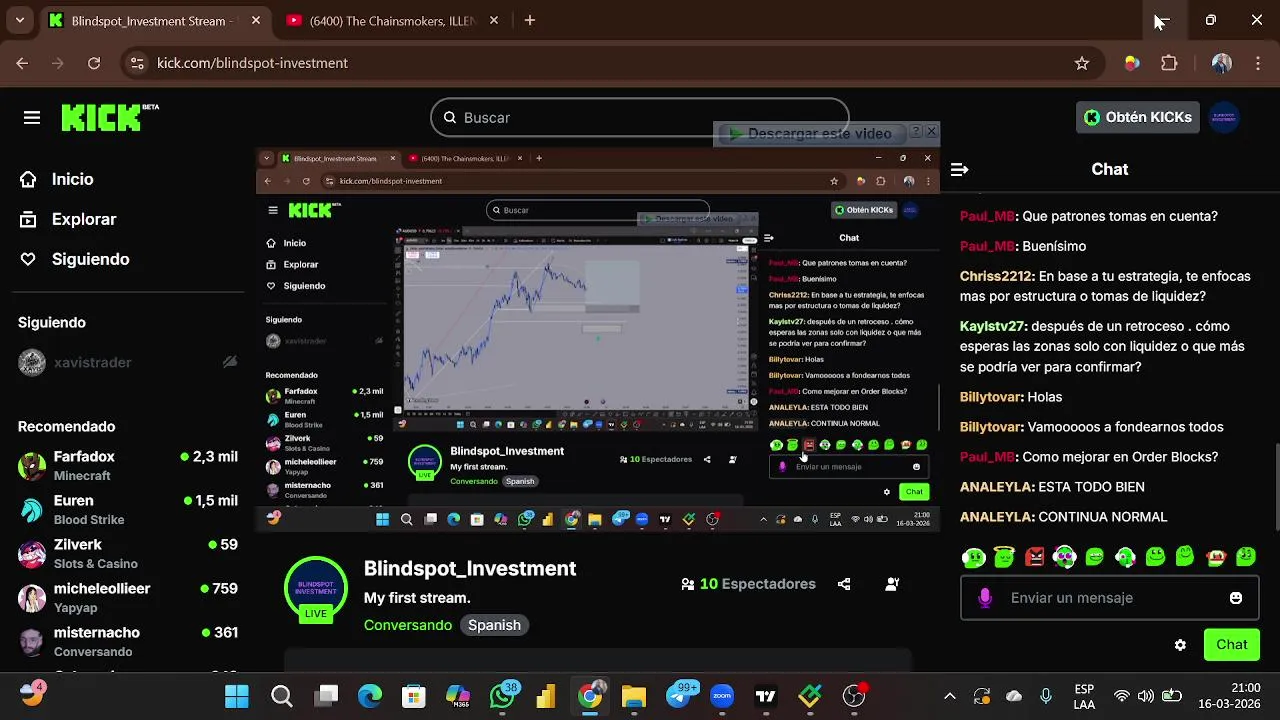Open misternacho Conversando channel
Screen dimensions: 1280x720
tap(127, 642)
